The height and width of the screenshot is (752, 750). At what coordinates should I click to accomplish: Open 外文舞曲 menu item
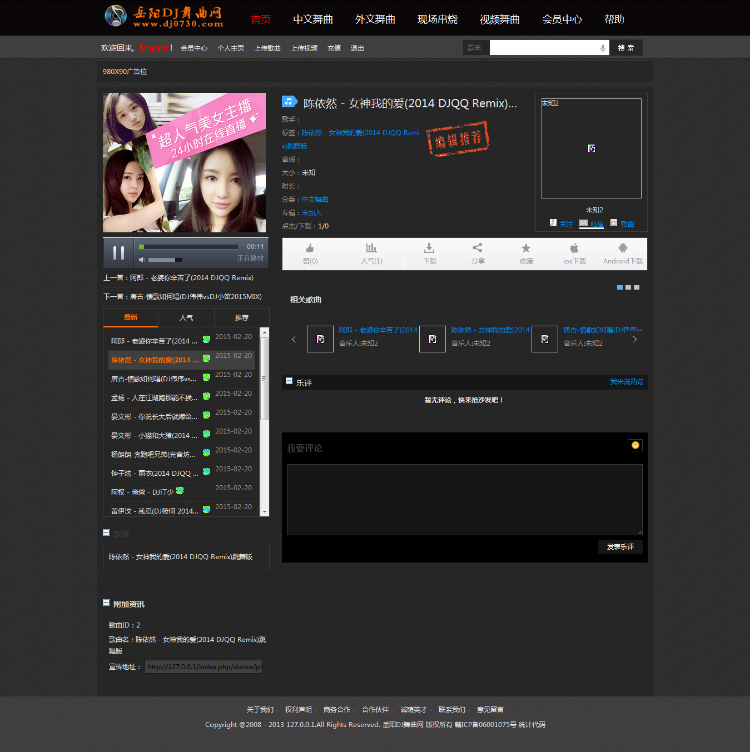coord(375,19)
